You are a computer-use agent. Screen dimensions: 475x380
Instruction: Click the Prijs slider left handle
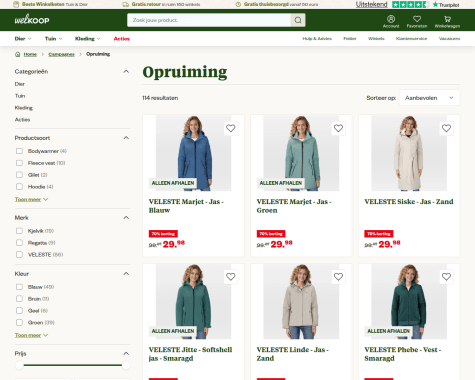click(19, 365)
